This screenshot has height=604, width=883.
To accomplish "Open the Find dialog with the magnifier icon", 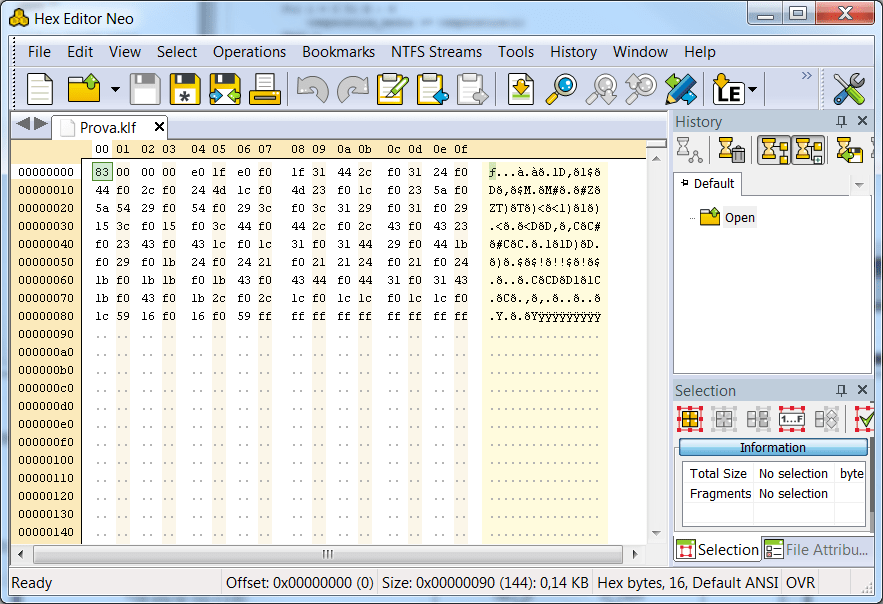I will pyautogui.click(x=560, y=89).
